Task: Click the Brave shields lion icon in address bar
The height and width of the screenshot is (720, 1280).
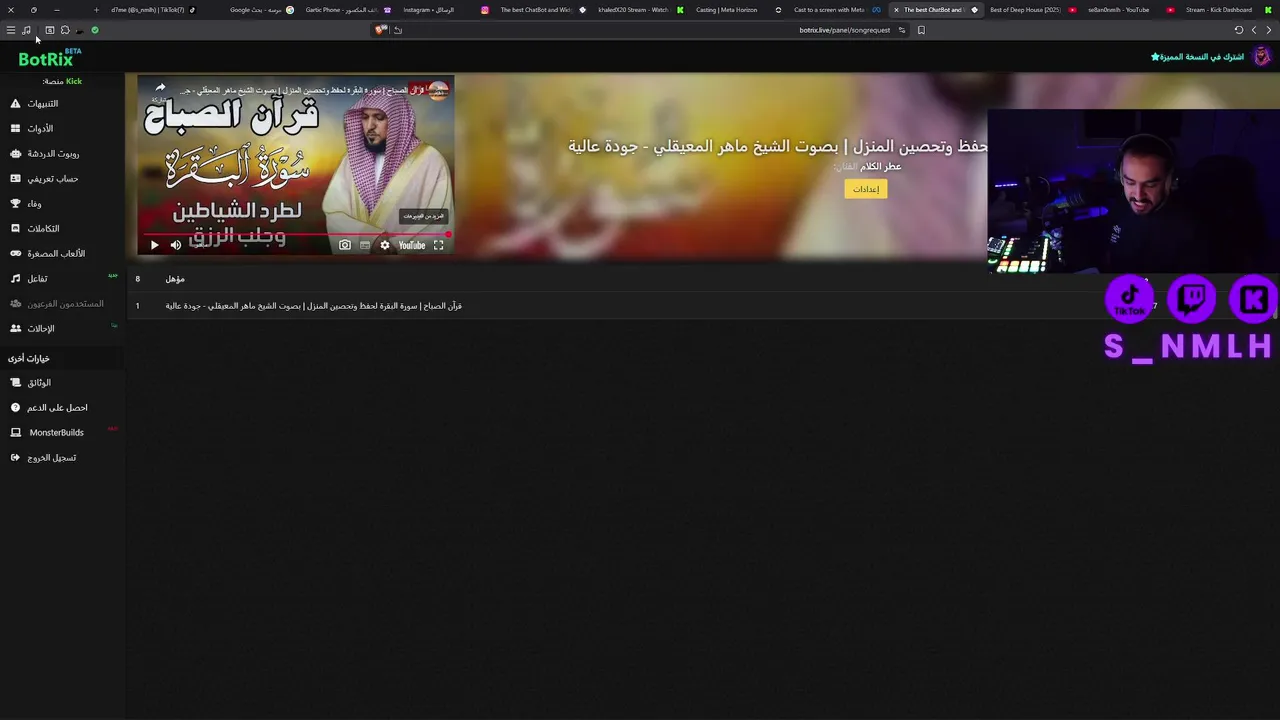Action: point(380,30)
